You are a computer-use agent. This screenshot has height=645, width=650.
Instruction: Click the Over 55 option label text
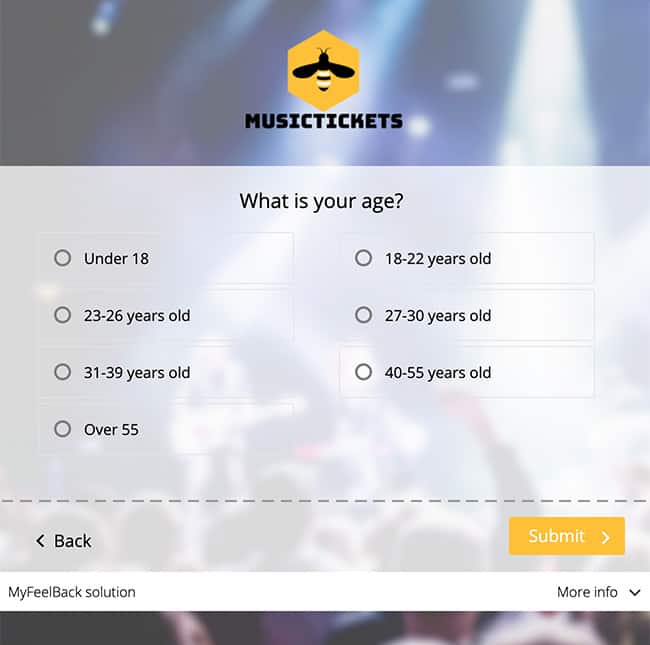pos(111,429)
